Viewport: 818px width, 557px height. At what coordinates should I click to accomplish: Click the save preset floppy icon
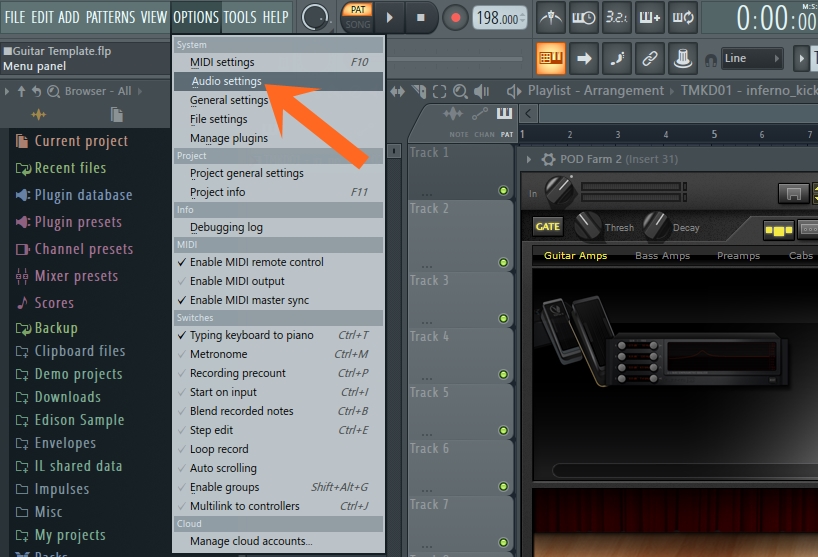point(795,193)
